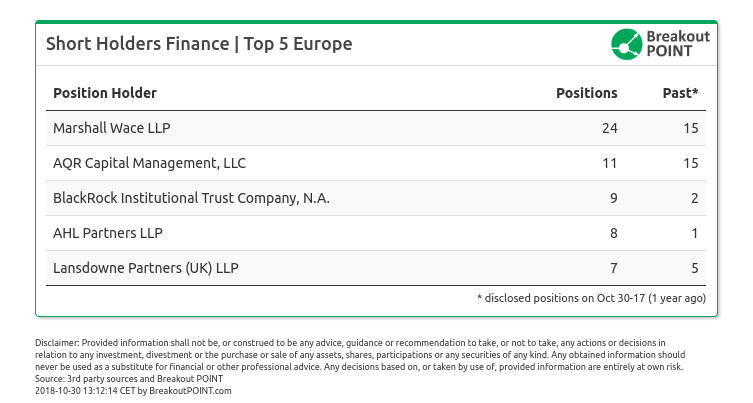Select the Position Holder column header
The width and height of the screenshot is (753, 403).
click(105, 93)
